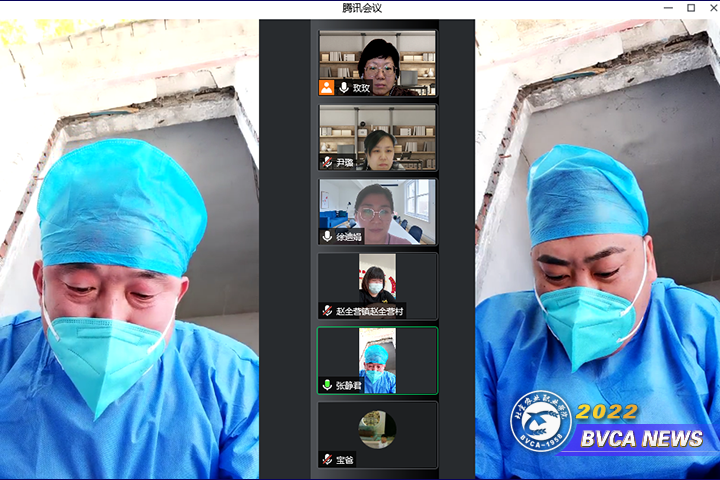Click the muted microphone icon beside 宝爸
The image size is (720, 480).
point(327,459)
